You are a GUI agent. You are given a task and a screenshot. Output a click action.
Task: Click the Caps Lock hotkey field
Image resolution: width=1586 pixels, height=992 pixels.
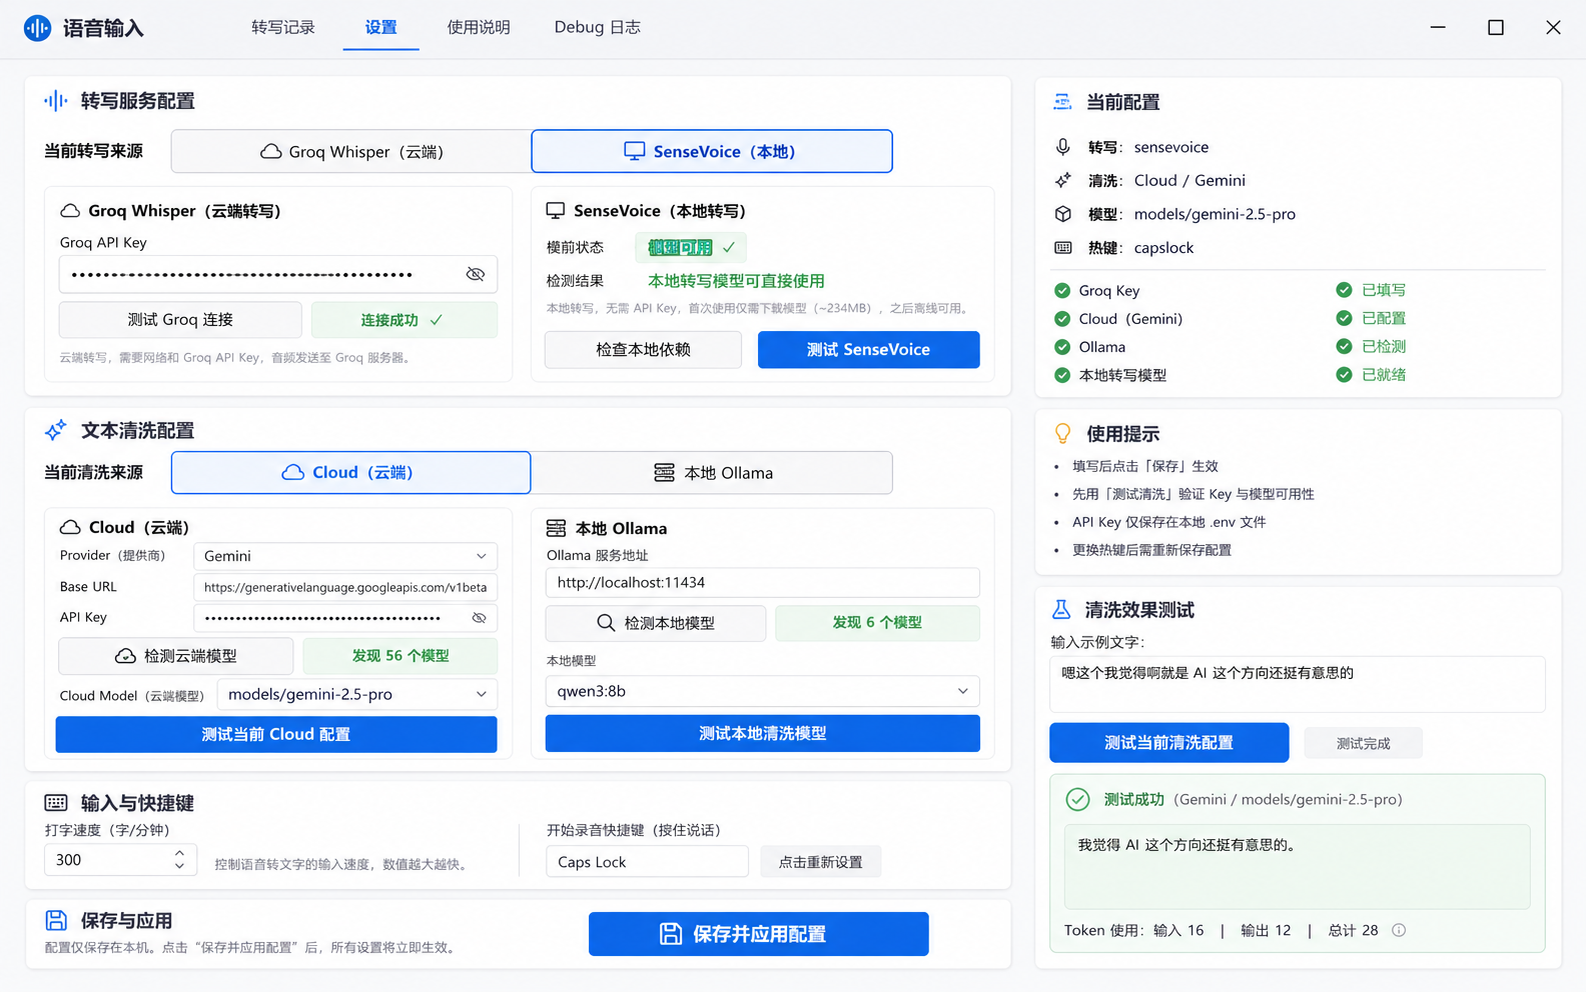pyautogui.click(x=647, y=862)
